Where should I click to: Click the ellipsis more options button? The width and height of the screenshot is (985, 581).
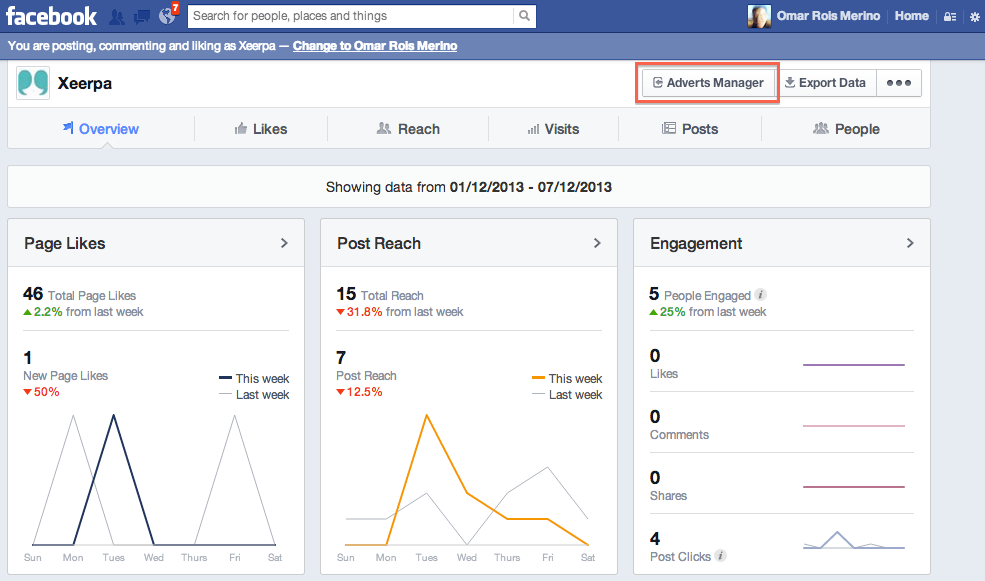pyautogui.click(x=897, y=83)
